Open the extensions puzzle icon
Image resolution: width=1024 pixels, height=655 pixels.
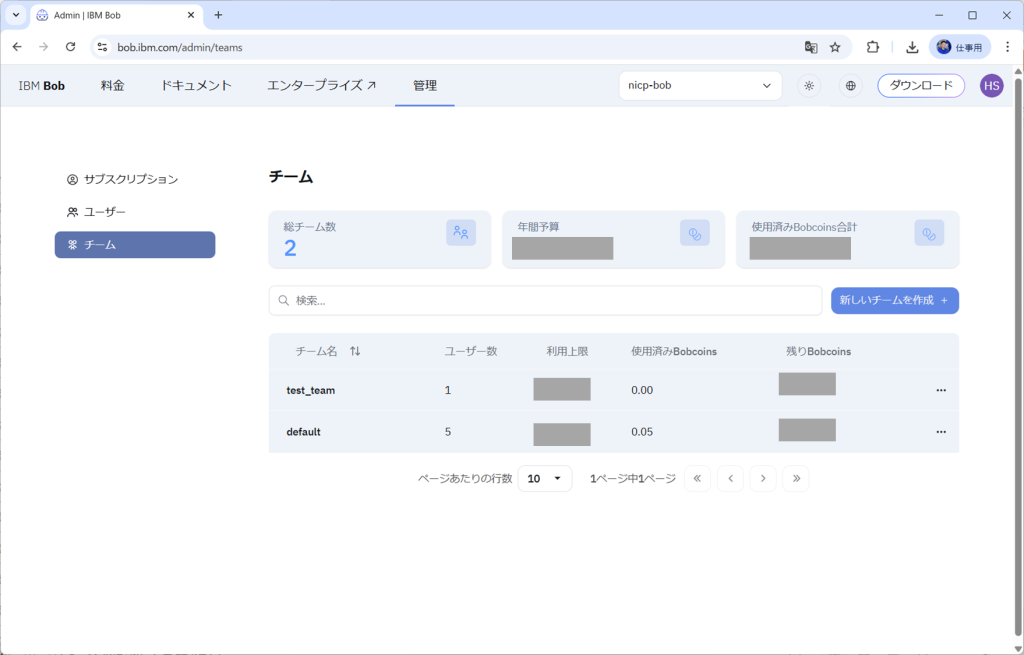(872, 47)
